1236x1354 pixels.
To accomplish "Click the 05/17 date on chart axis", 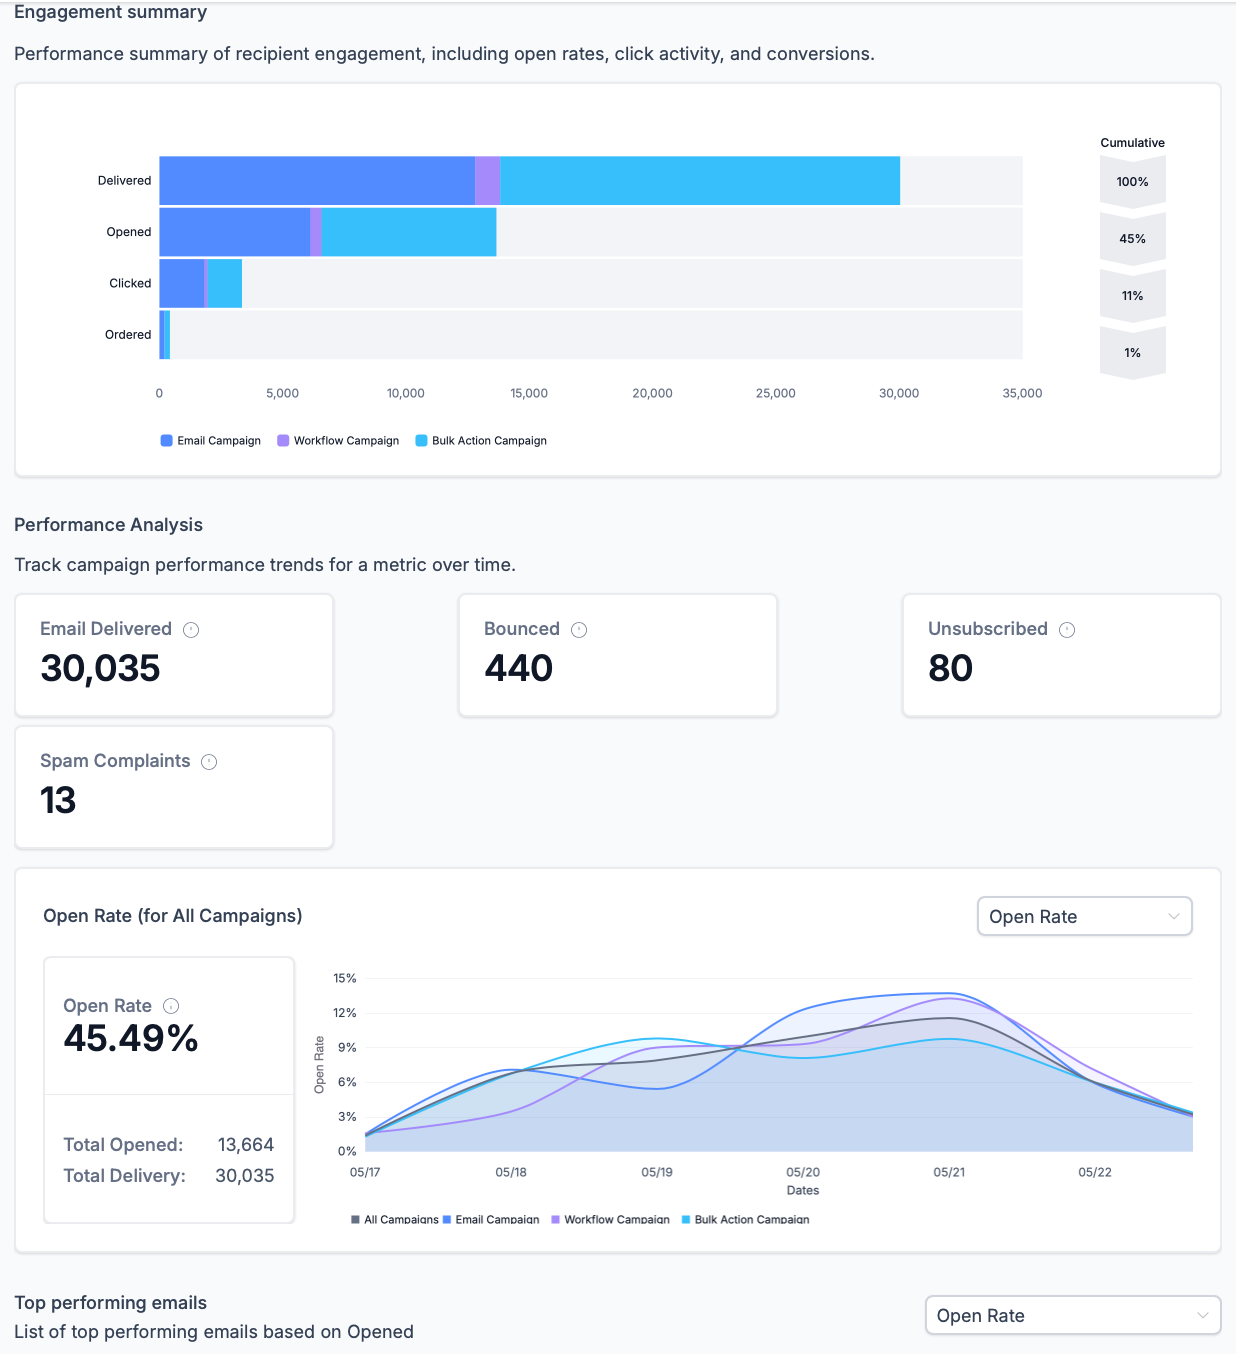I will click(365, 1172).
